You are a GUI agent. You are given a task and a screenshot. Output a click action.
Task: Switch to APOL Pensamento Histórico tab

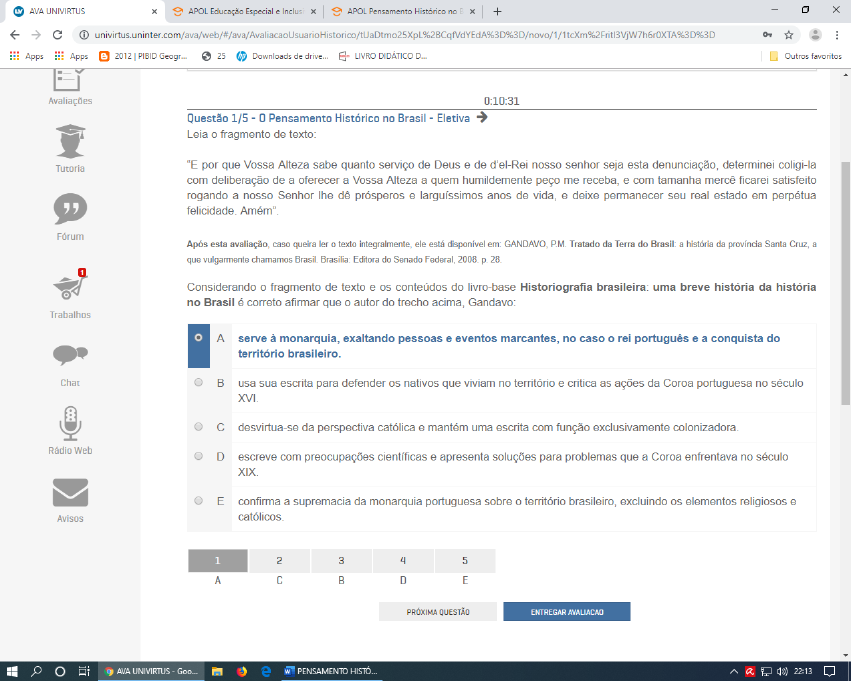coord(405,11)
